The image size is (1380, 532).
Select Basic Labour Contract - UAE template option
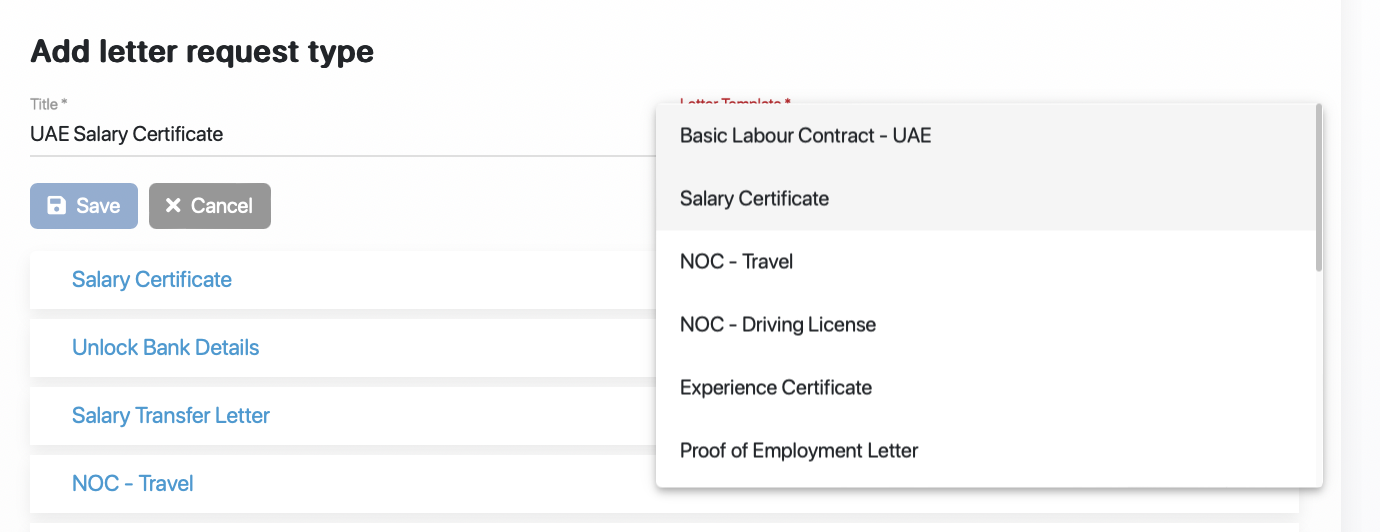(x=805, y=135)
